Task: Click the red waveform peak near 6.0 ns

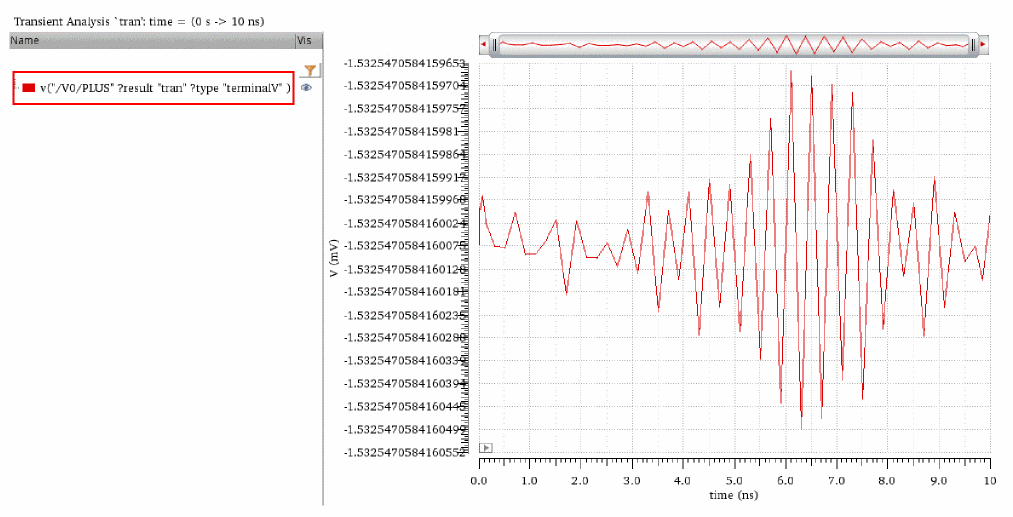Action: tap(791, 72)
